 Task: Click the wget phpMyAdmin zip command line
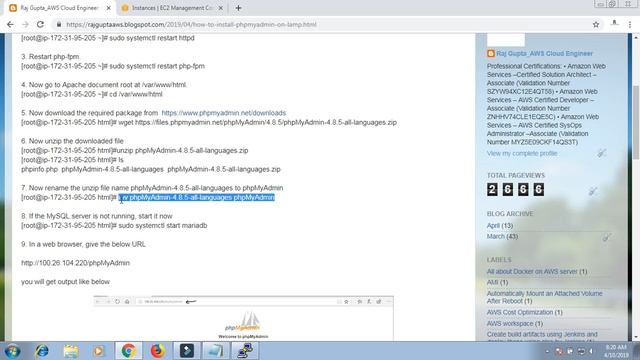(x=209, y=122)
